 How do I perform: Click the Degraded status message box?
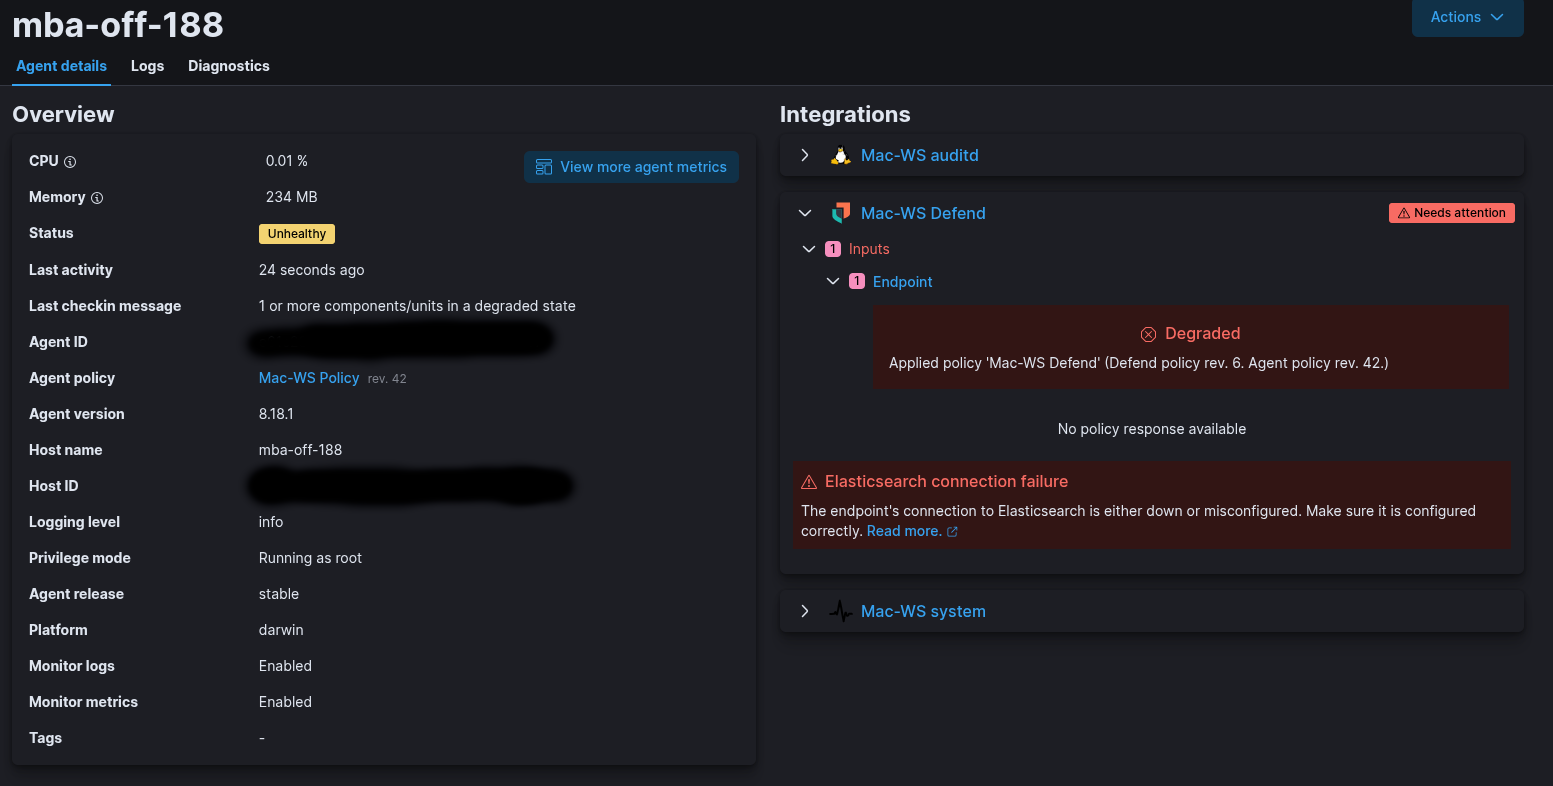click(x=1191, y=347)
